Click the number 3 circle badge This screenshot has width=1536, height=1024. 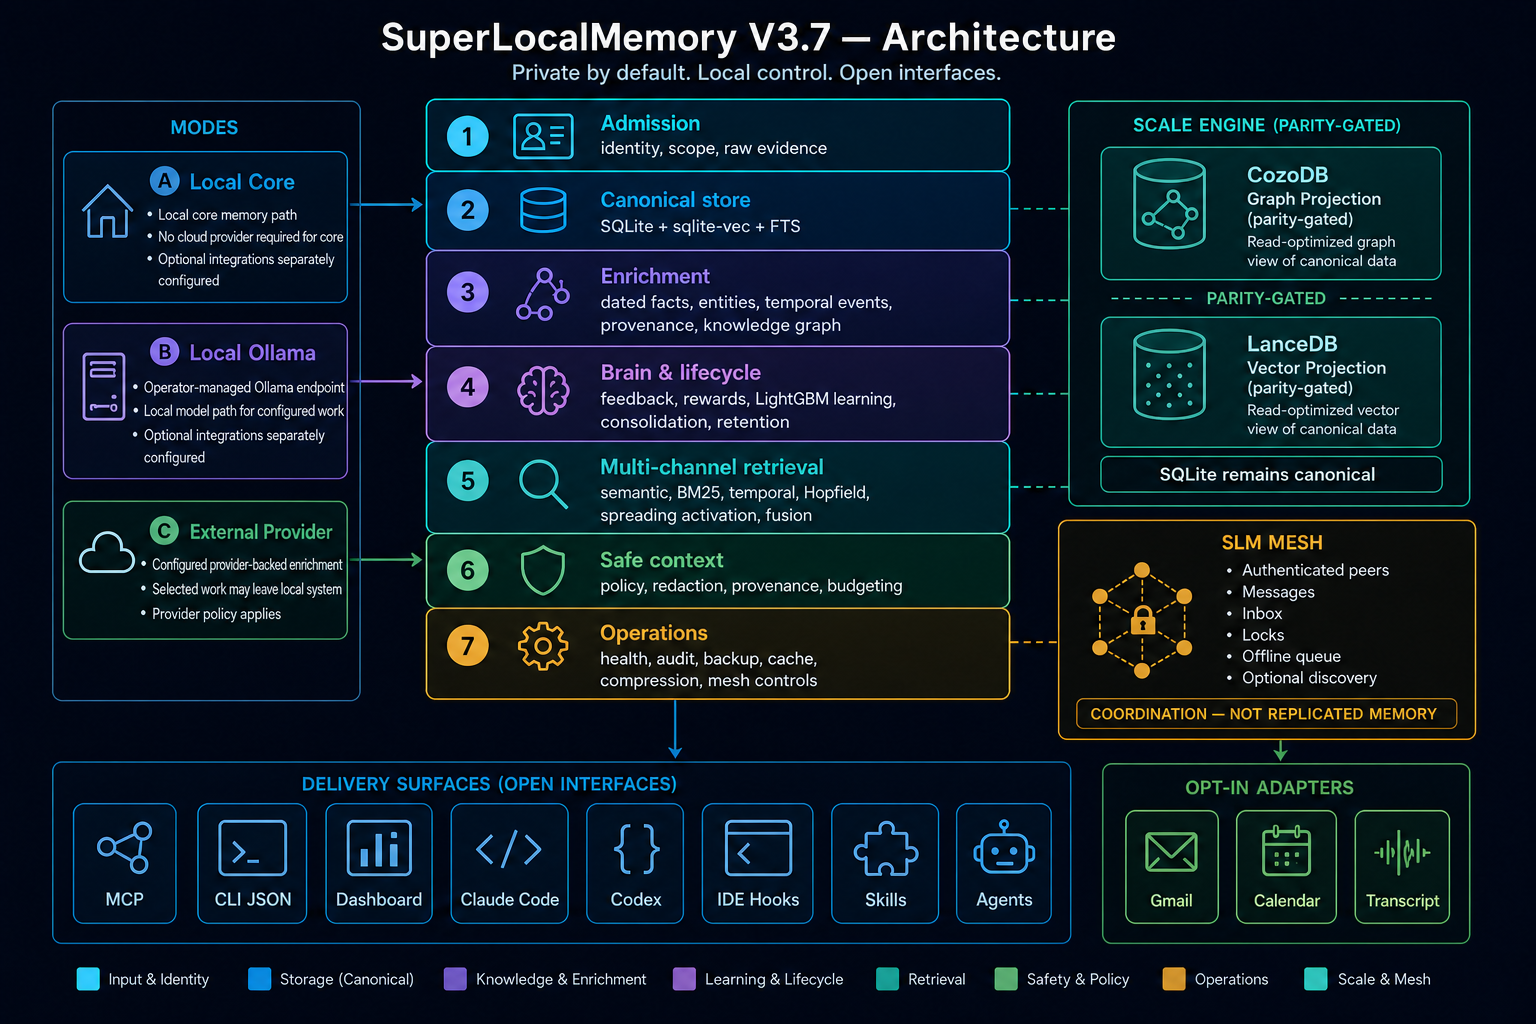click(x=468, y=293)
